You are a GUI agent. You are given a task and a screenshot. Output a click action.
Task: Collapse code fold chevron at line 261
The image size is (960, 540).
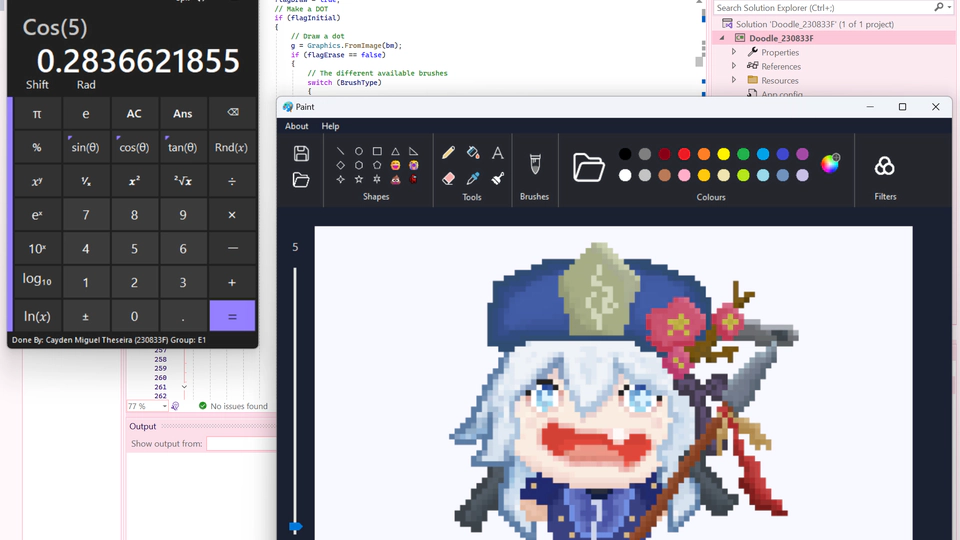[x=184, y=387]
